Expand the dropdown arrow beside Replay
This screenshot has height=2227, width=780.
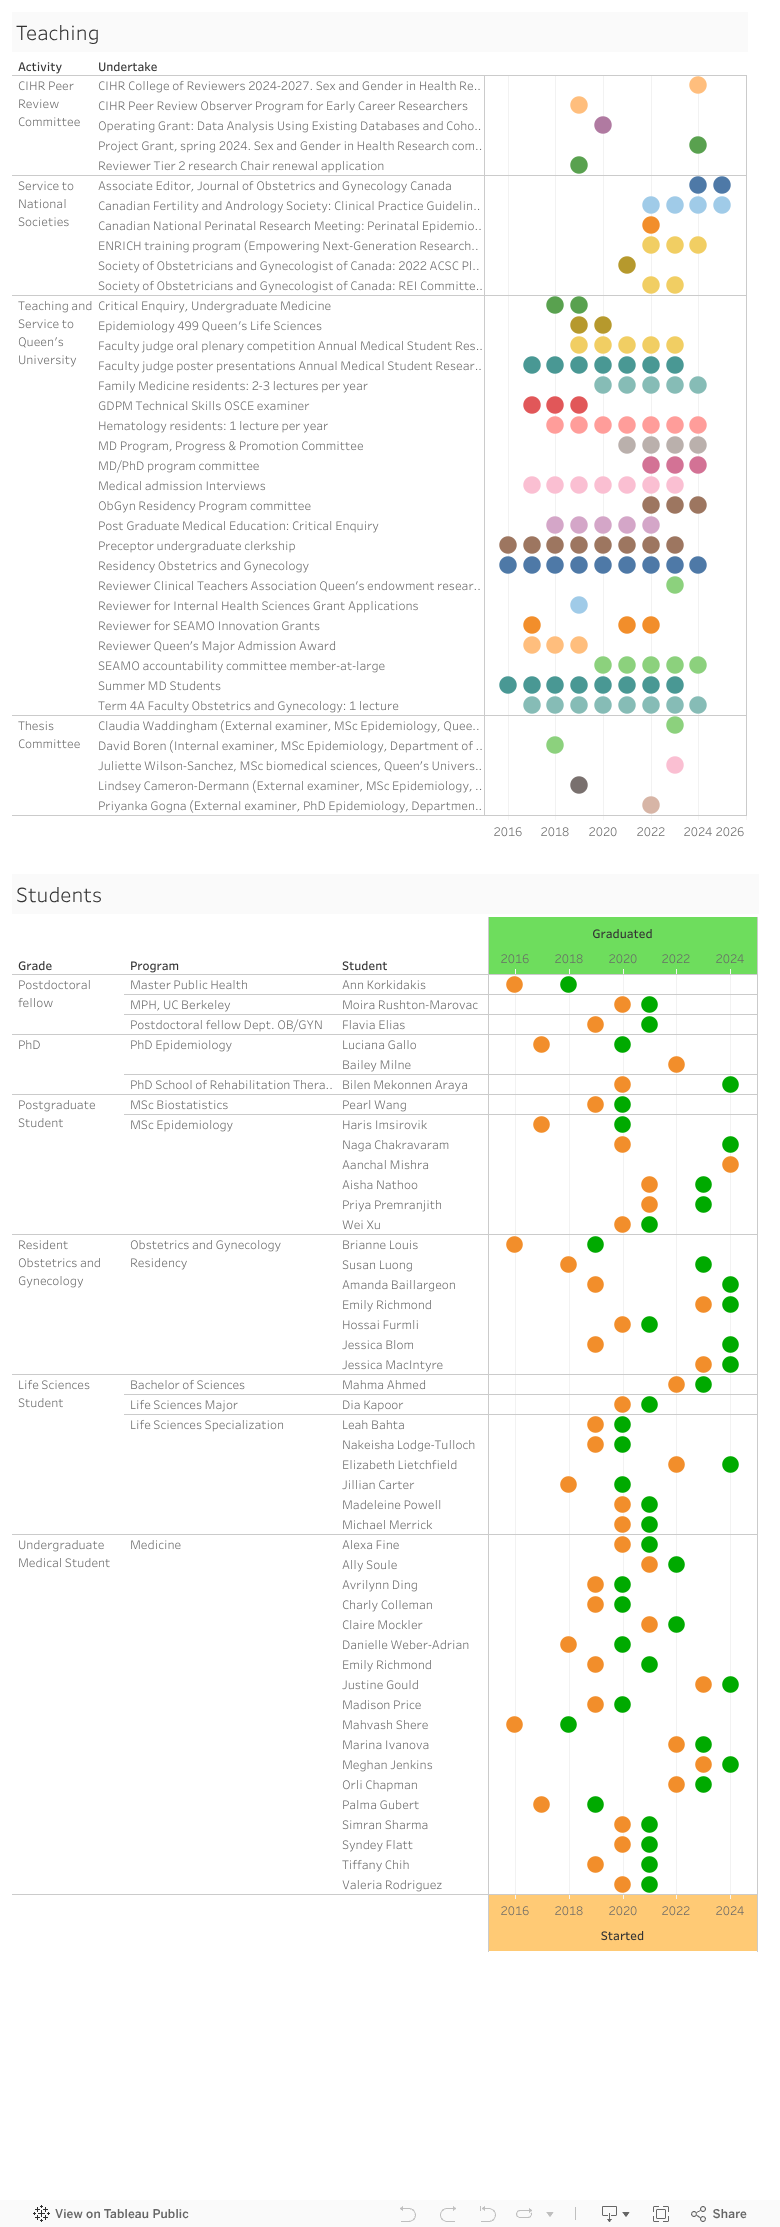point(550,2214)
